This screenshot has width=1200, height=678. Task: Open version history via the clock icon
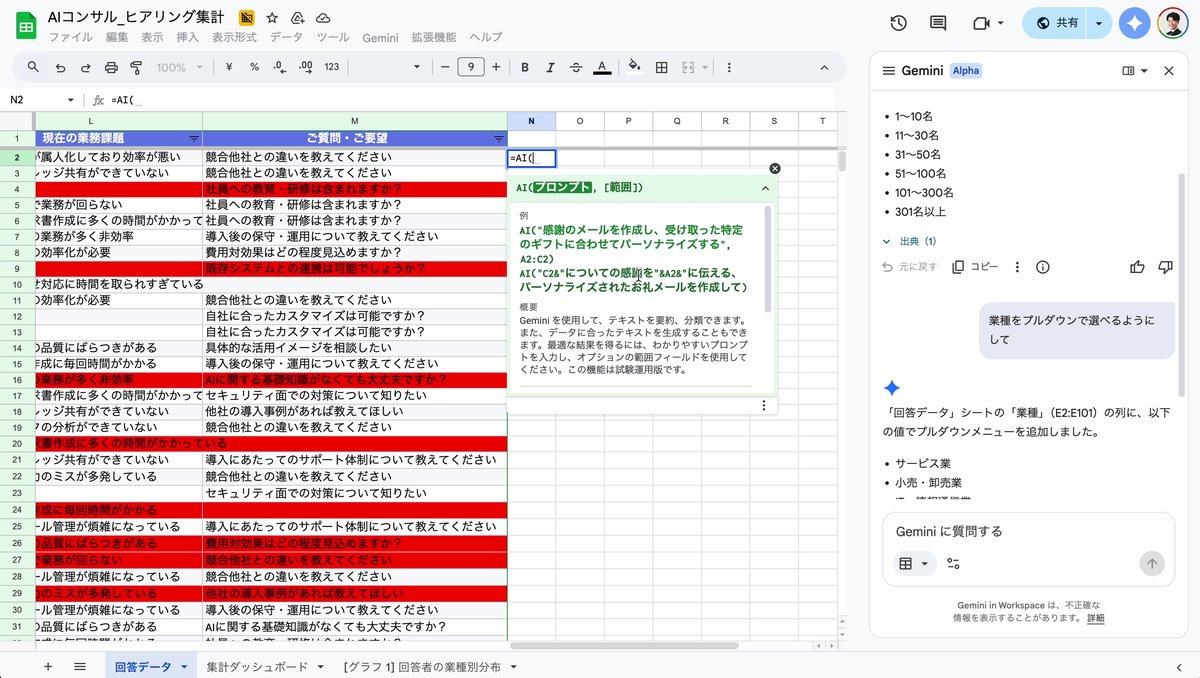tap(897, 22)
